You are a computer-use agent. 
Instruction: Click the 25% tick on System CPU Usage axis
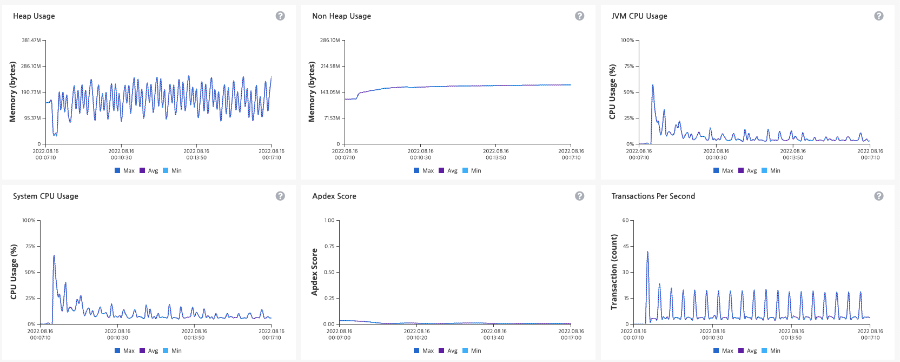[x=29, y=298]
